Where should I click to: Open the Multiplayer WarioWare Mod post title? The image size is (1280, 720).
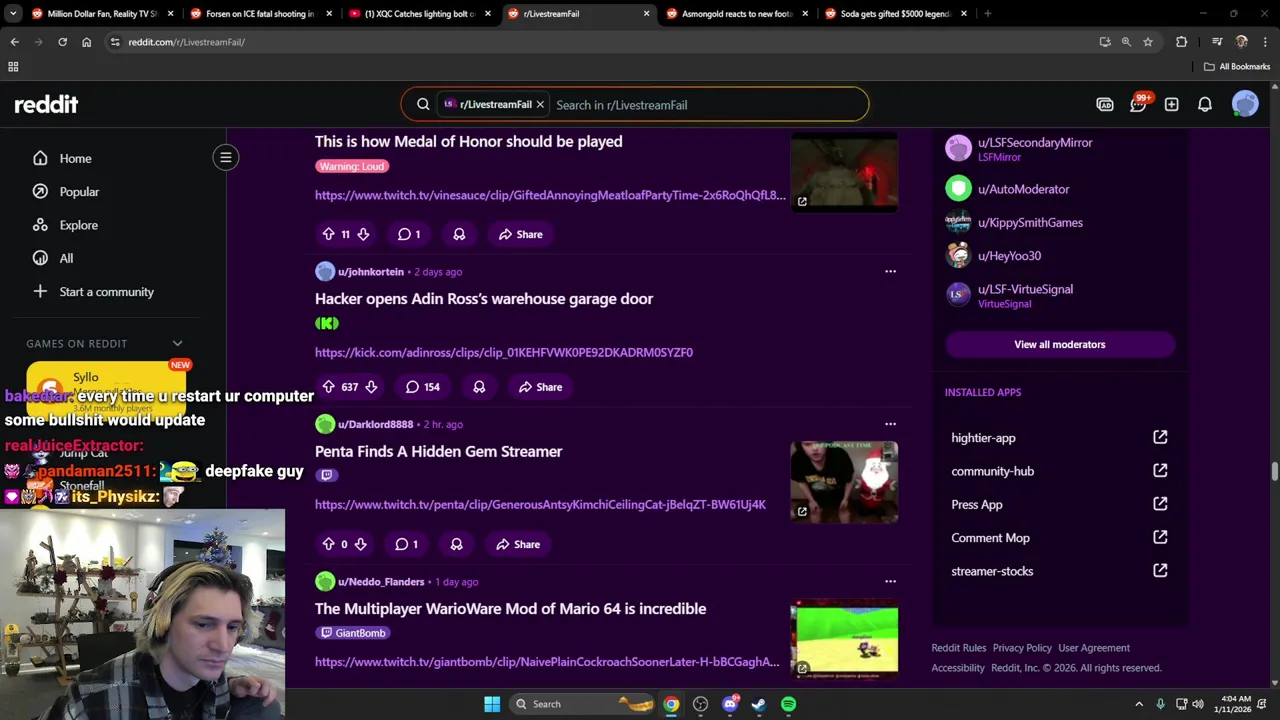(x=510, y=608)
